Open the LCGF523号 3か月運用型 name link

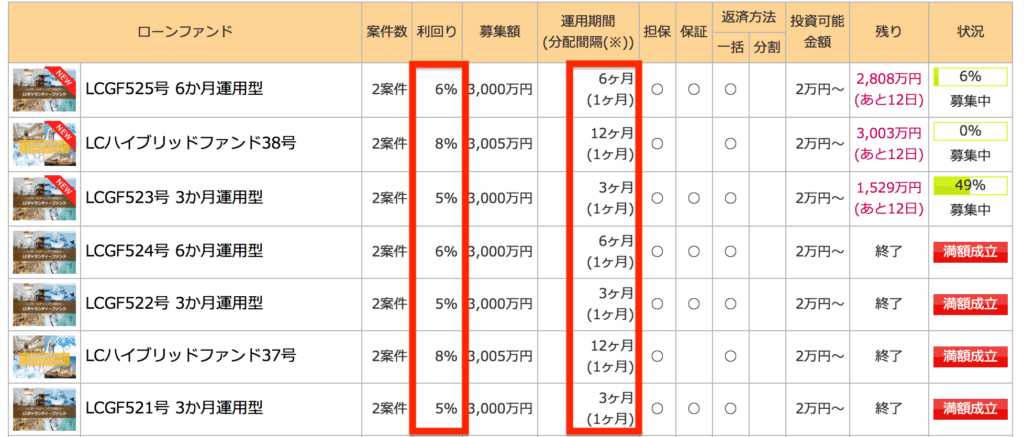[173, 198]
